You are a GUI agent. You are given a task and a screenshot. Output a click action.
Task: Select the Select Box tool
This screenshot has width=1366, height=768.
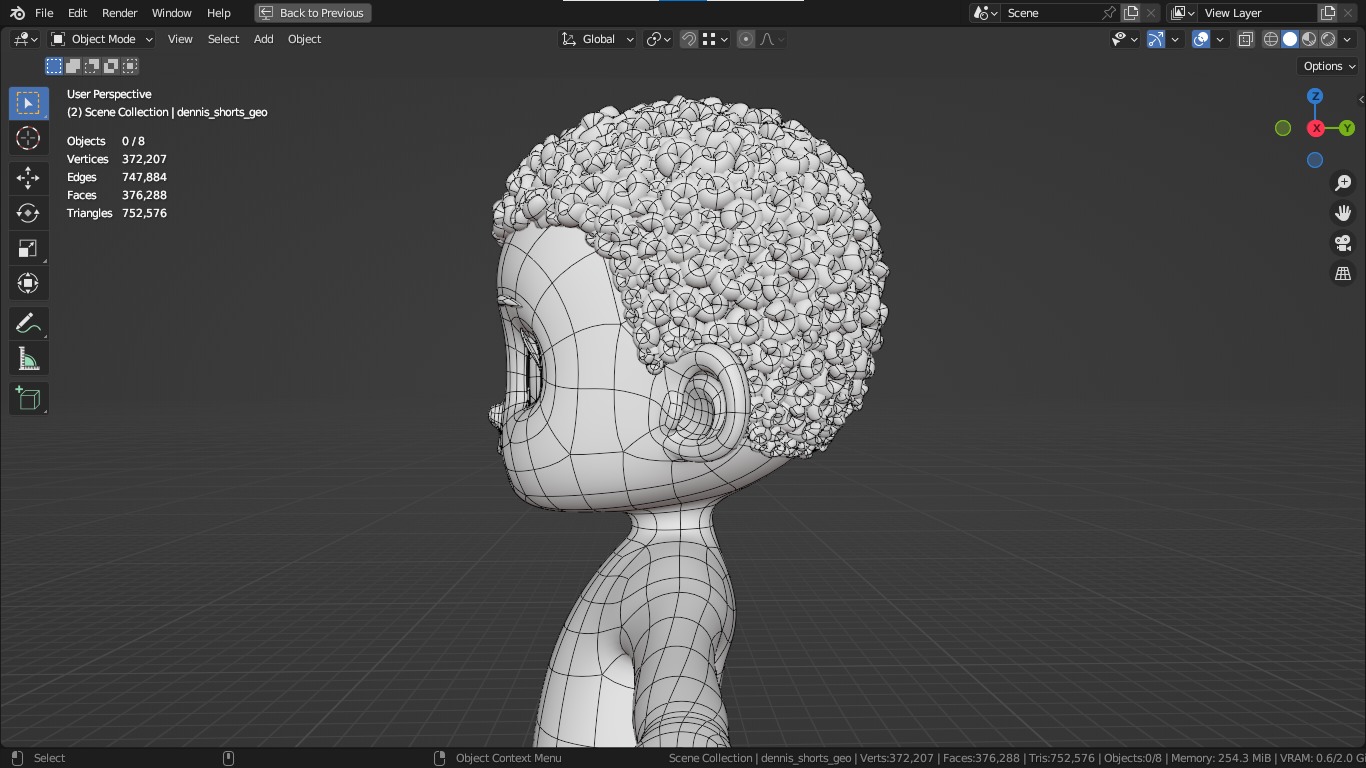tap(28, 103)
